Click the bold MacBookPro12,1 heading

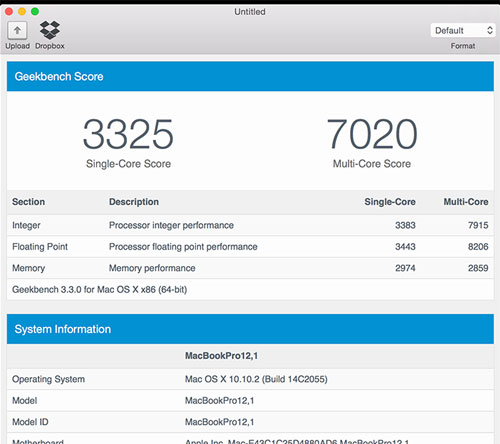(x=221, y=356)
